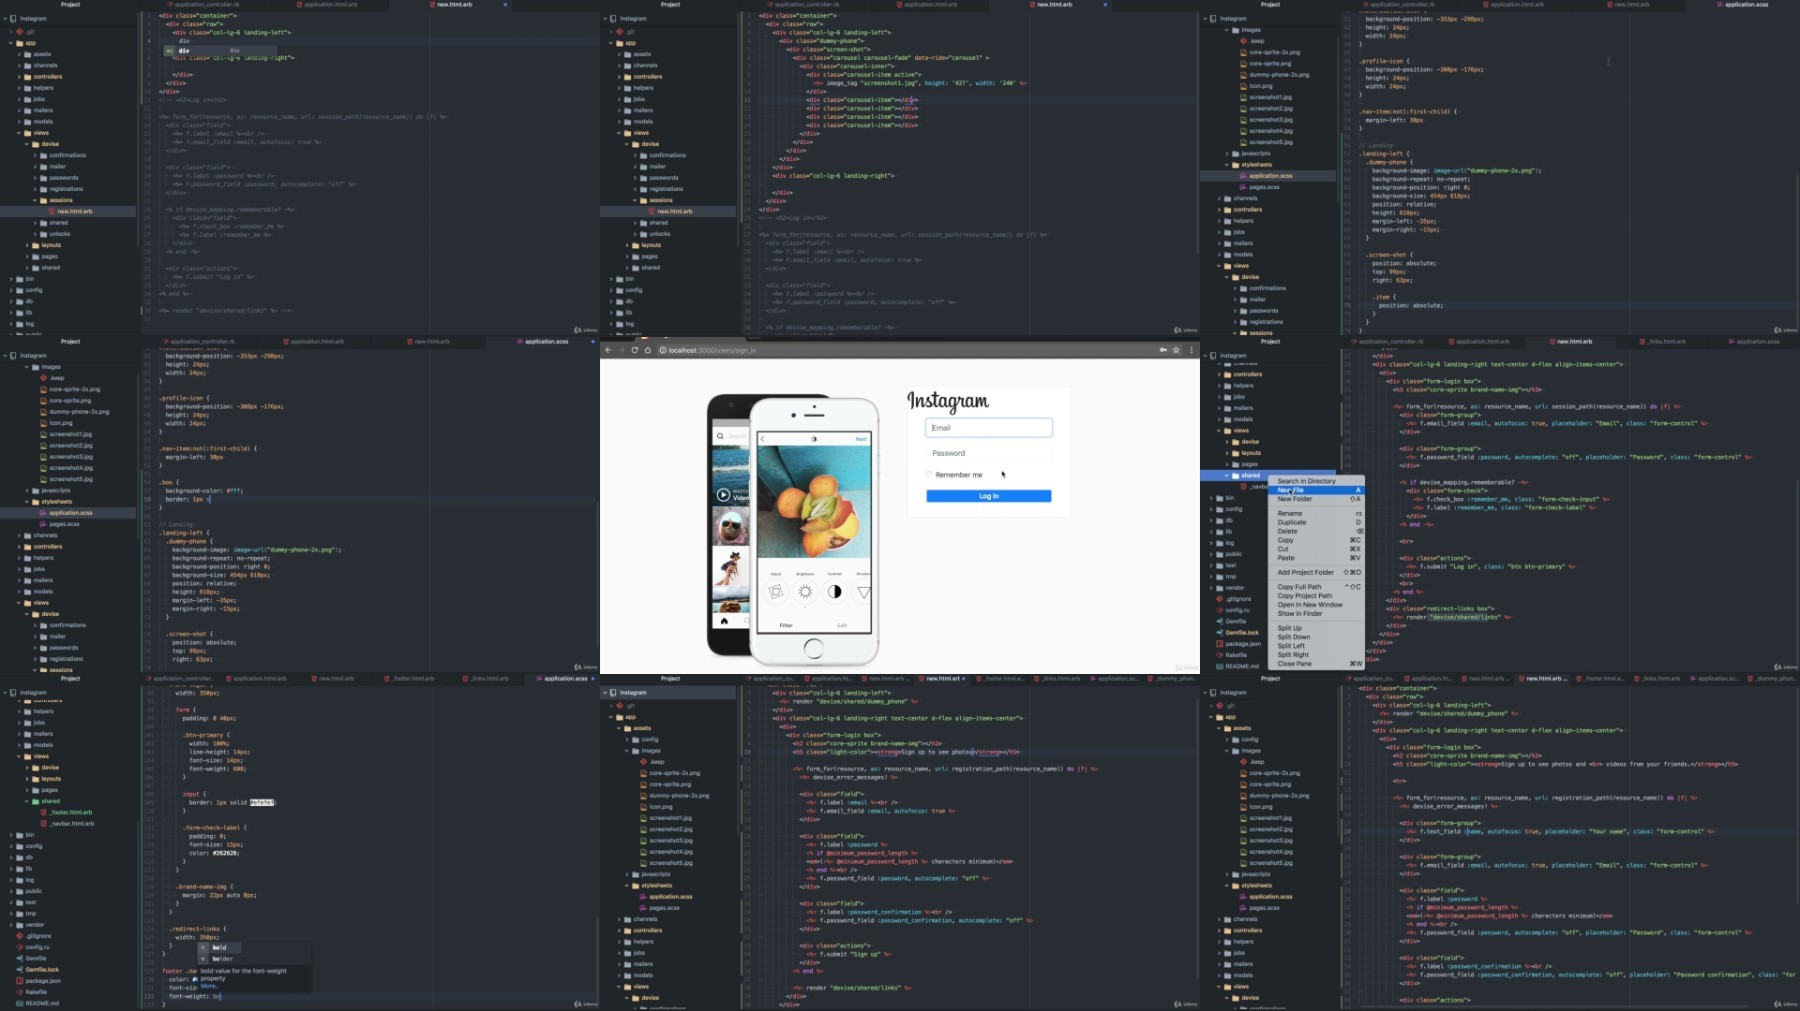
Task: Open the site info icon beside localhost URL
Action: pyautogui.click(x=662, y=350)
